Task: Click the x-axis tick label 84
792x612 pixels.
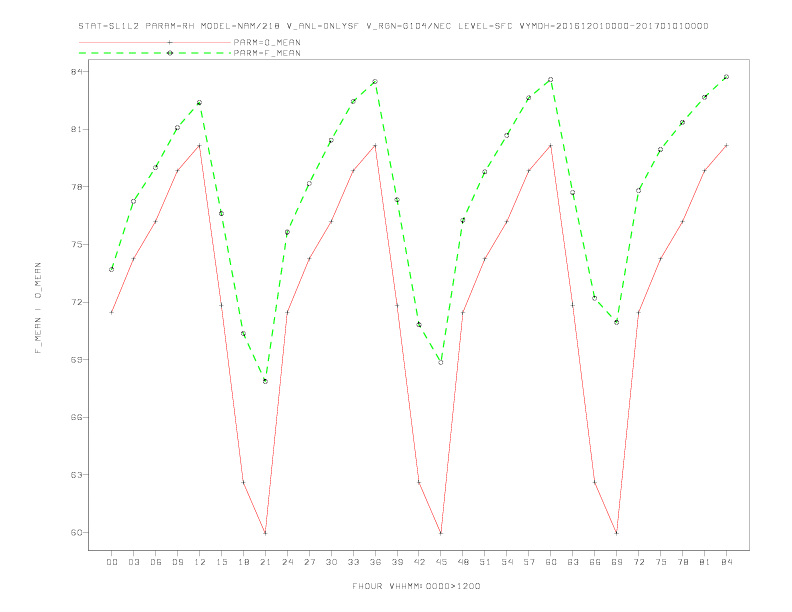Action: [727, 562]
